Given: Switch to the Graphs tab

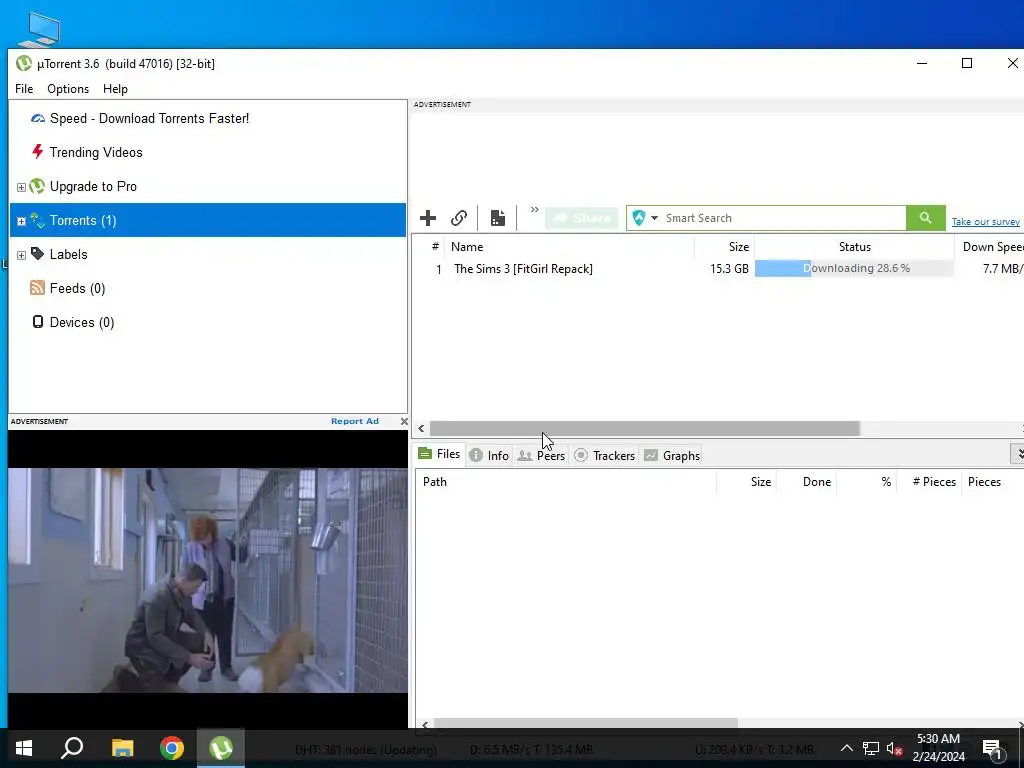Looking at the screenshot, I should tap(671, 456).
